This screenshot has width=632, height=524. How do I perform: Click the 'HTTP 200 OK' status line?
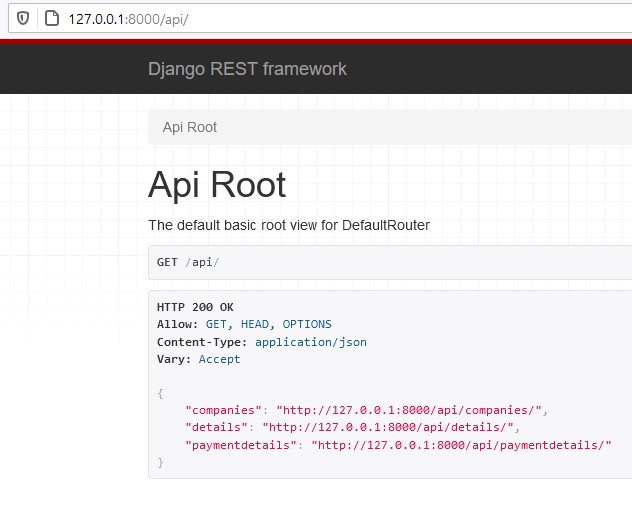195,307
